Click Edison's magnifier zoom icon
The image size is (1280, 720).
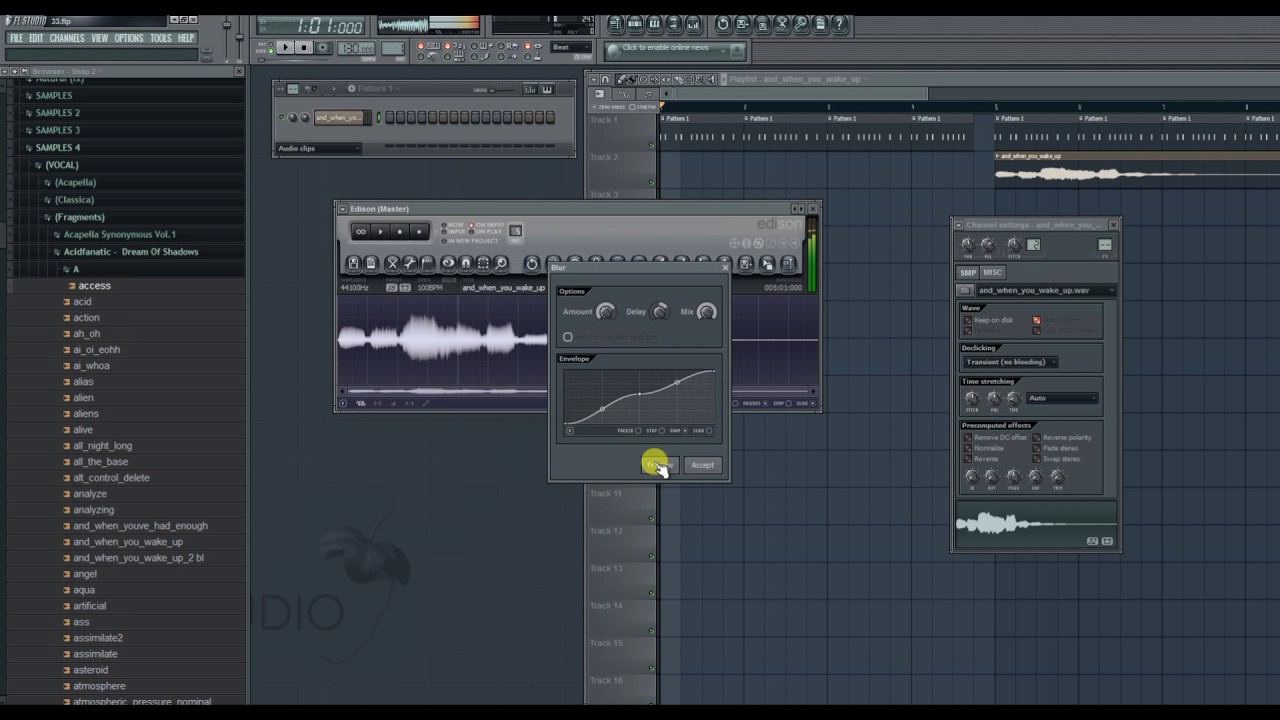coord(501,263)
